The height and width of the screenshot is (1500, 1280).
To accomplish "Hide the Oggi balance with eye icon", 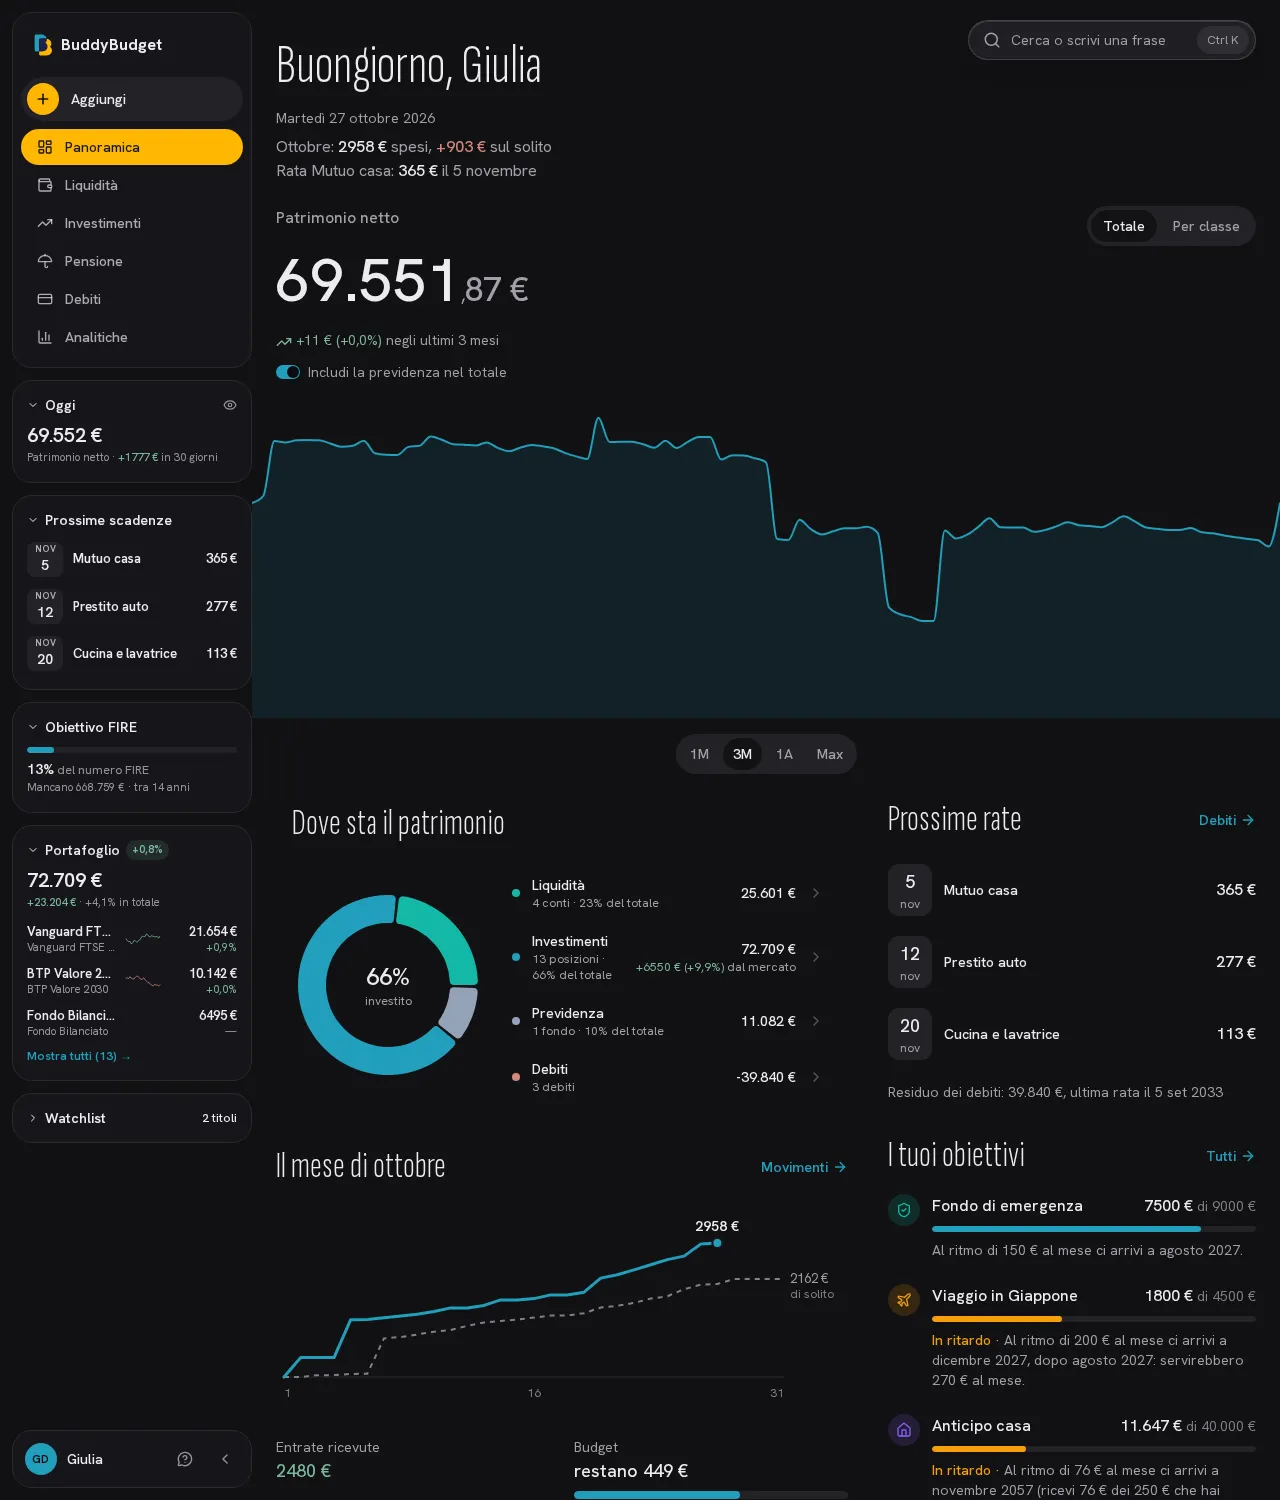I will click(230, 405).
